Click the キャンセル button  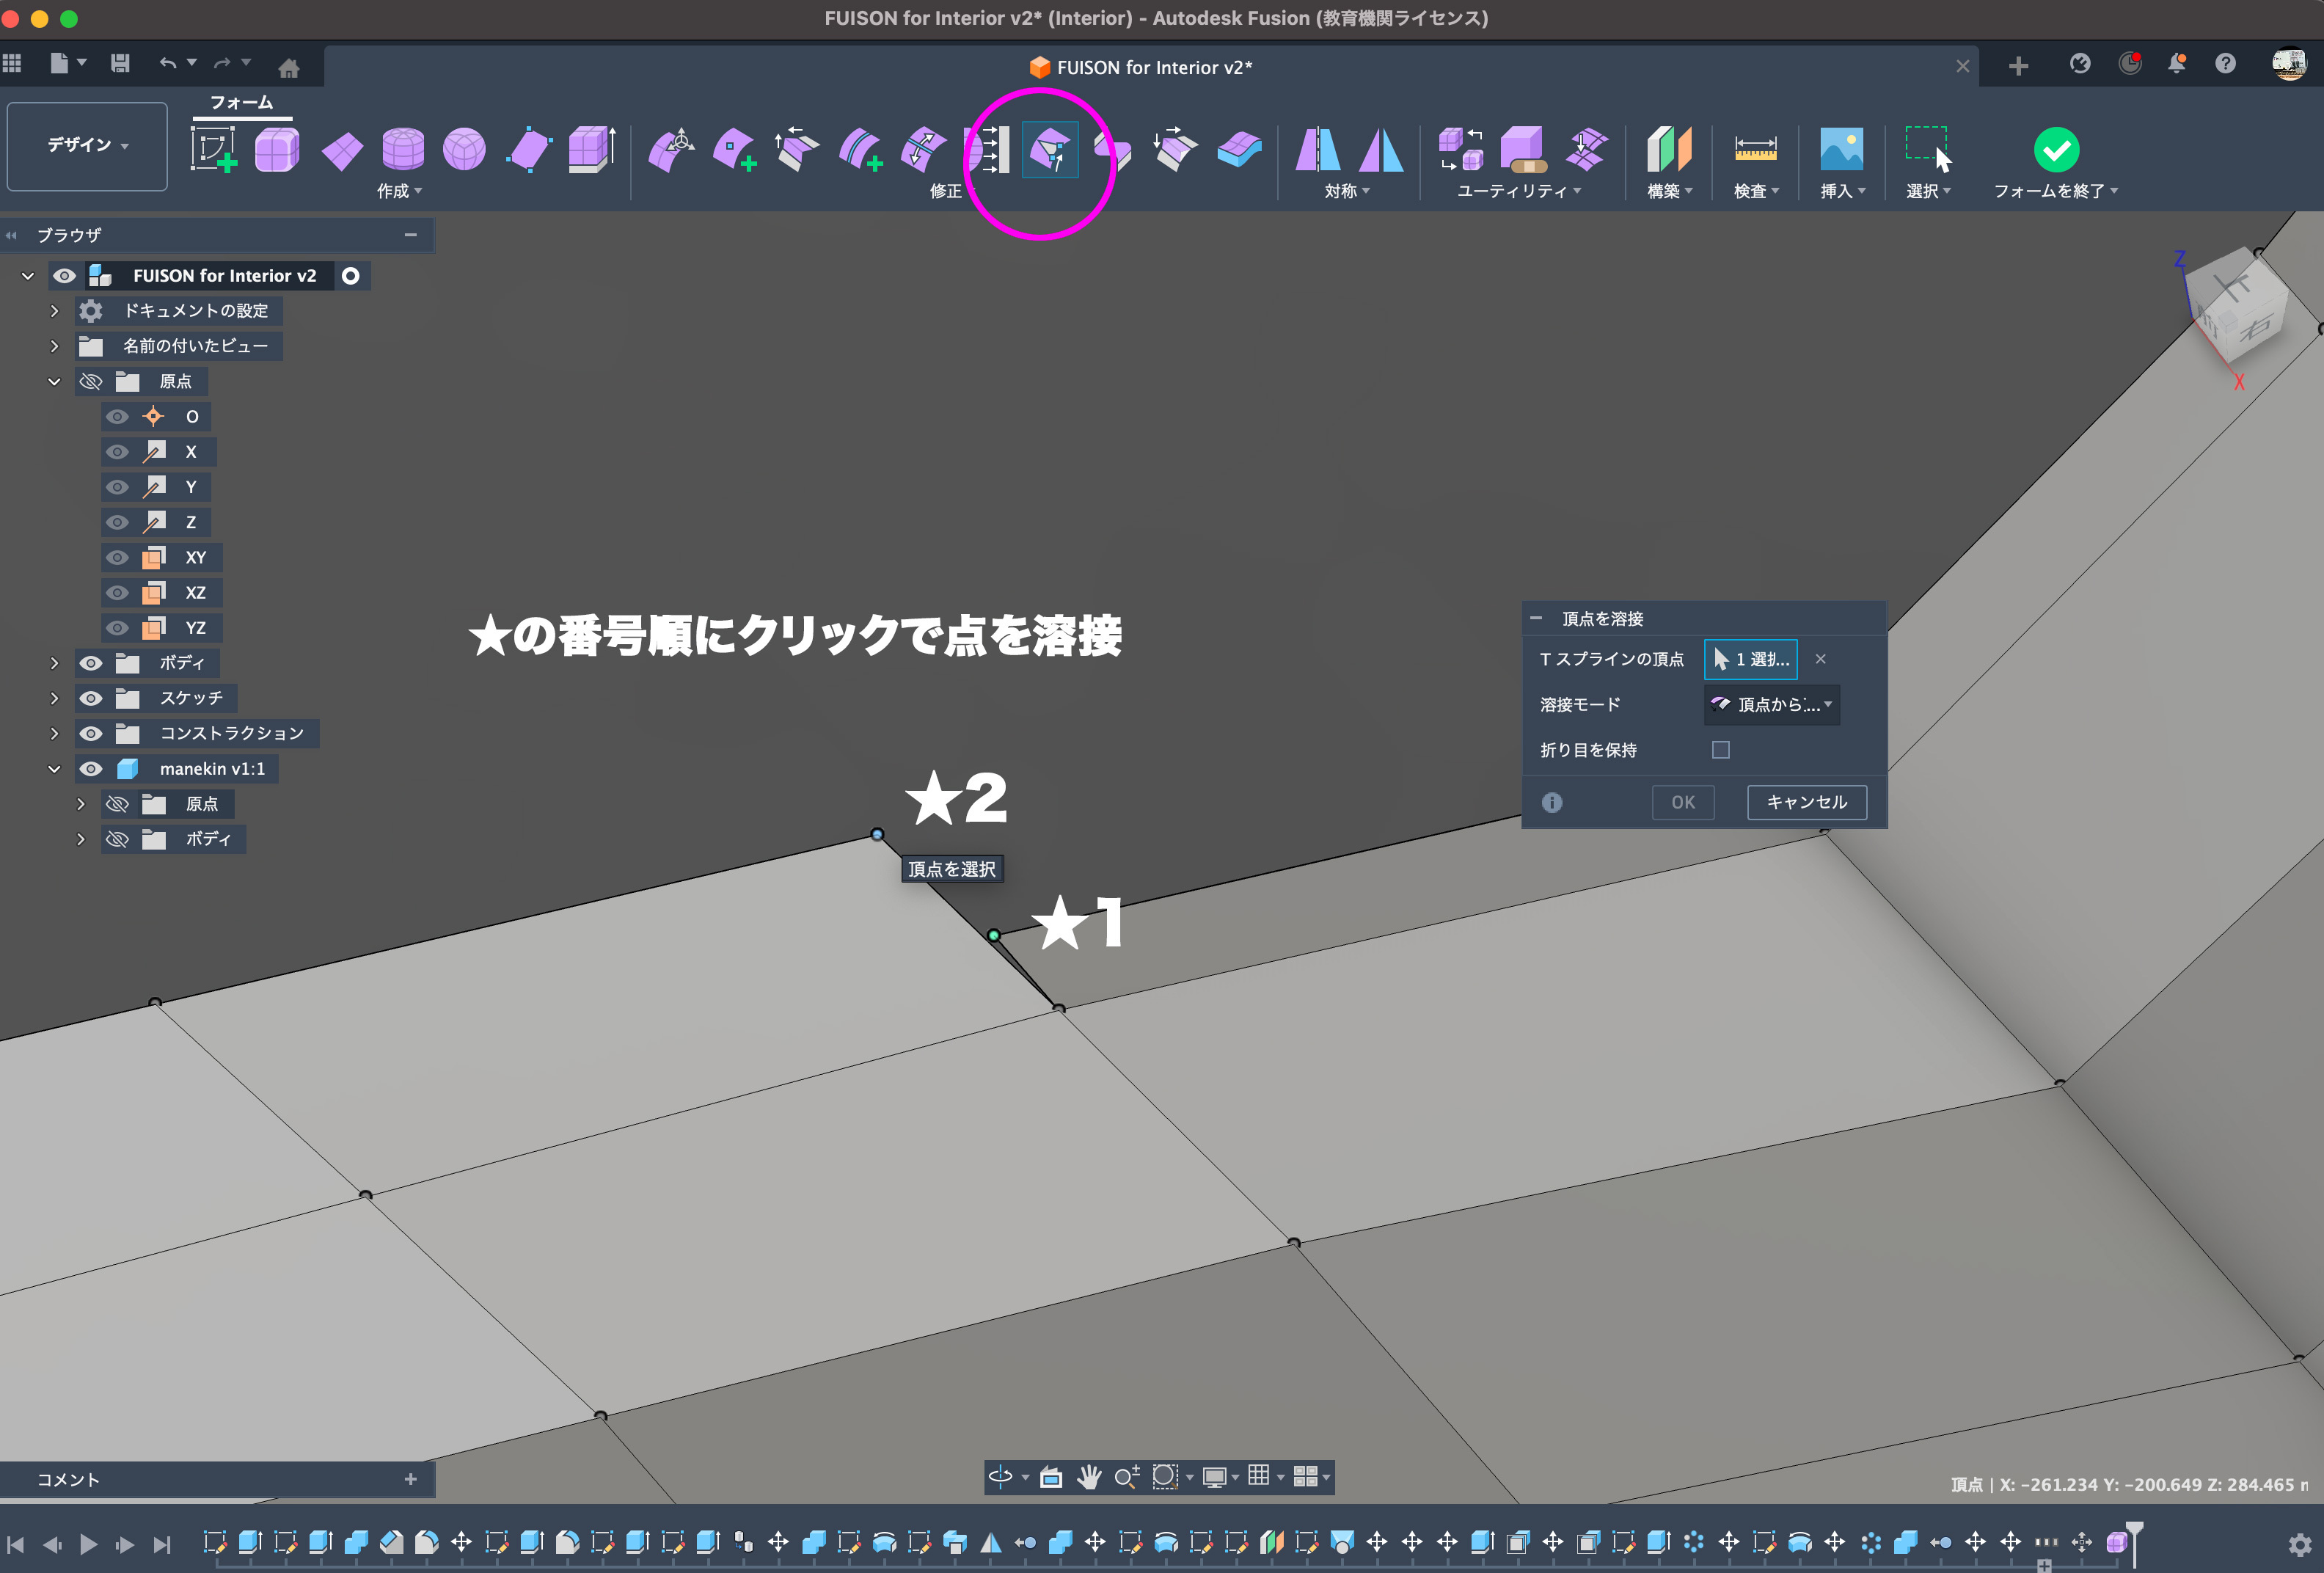pos(1805,802)
